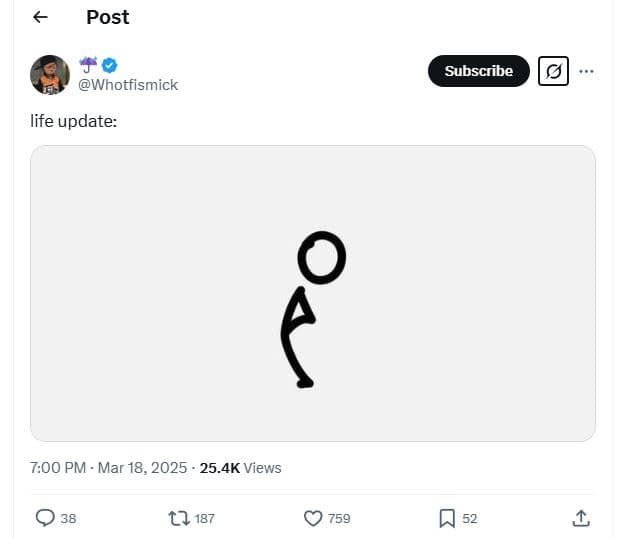
Task: Bookmark the post with the bookmark icon
Action: [x=447, y=518]
